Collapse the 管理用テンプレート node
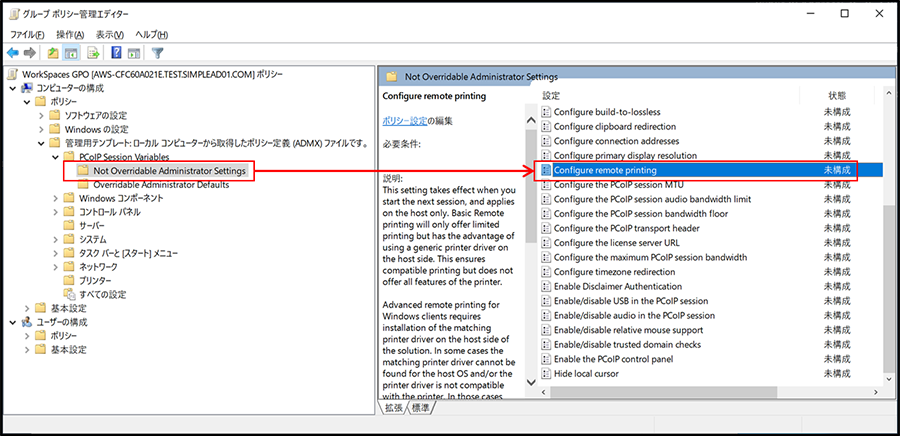 [x=41, y=143]
